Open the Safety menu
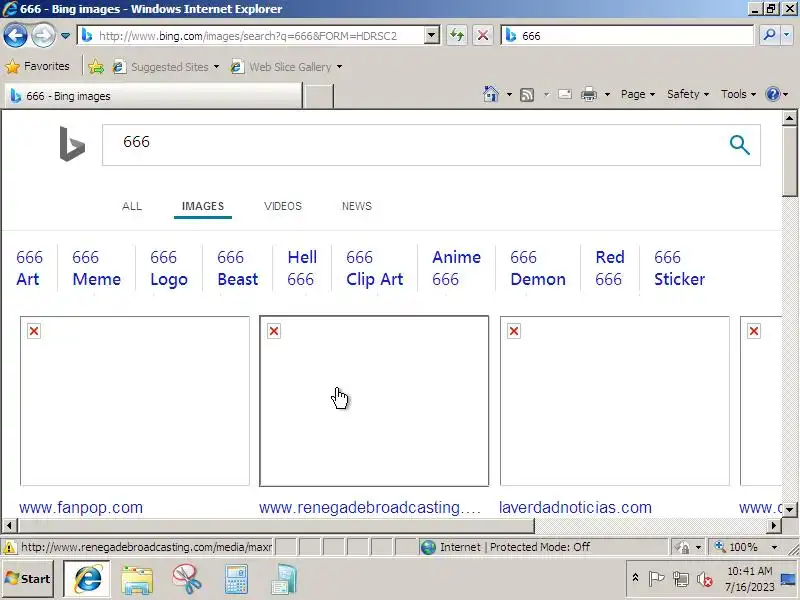The width and height of the screenshot is (800, 600). point(688,94)
